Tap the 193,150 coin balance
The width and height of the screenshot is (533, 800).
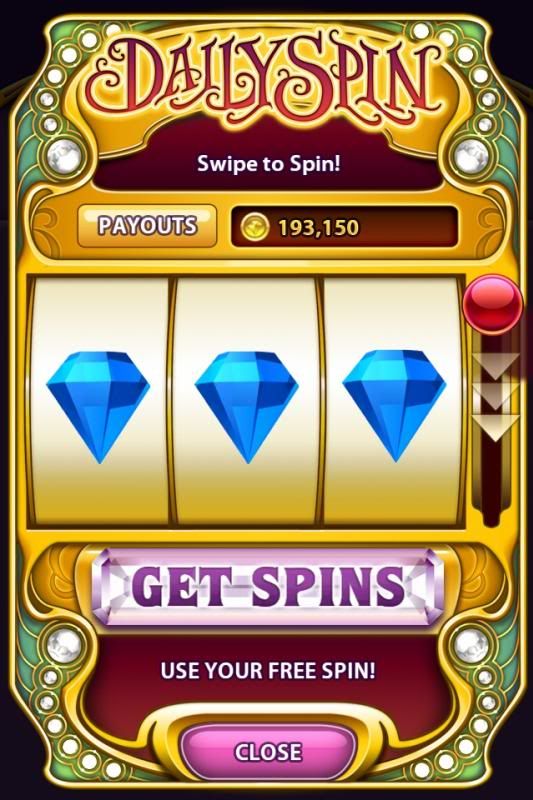pyautogui.click(x=318, y=228)
